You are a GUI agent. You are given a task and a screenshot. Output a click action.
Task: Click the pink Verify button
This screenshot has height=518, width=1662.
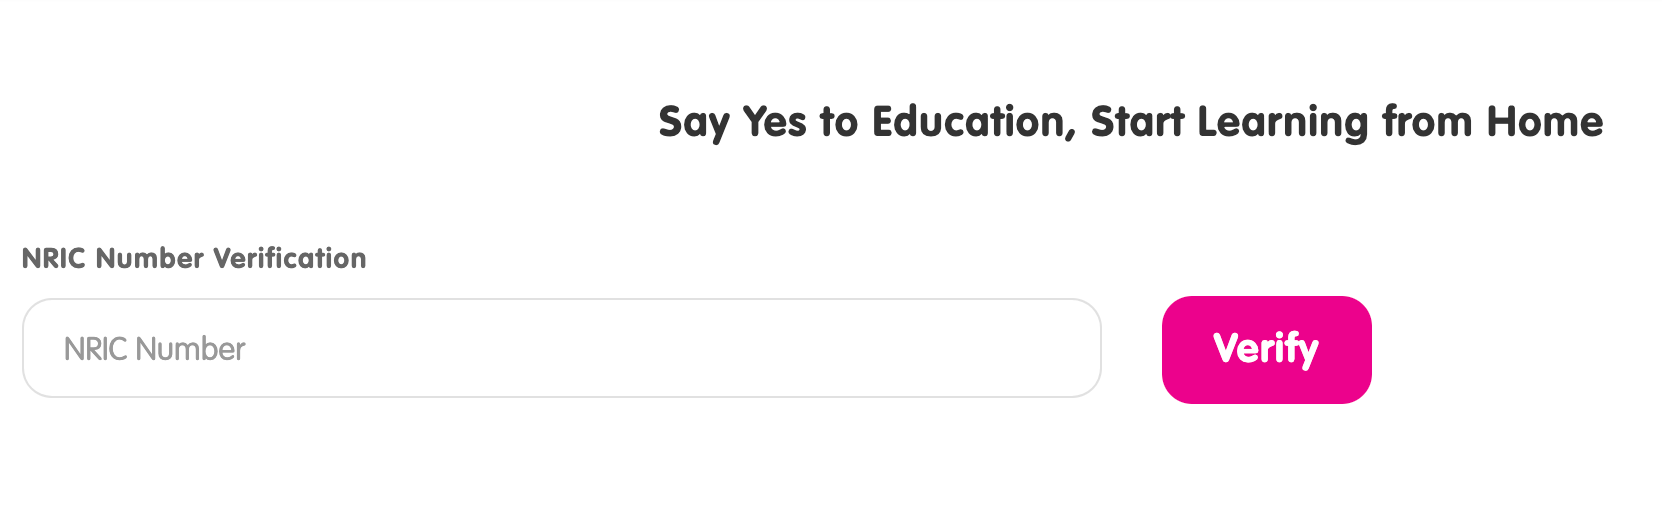point(1266,349)
